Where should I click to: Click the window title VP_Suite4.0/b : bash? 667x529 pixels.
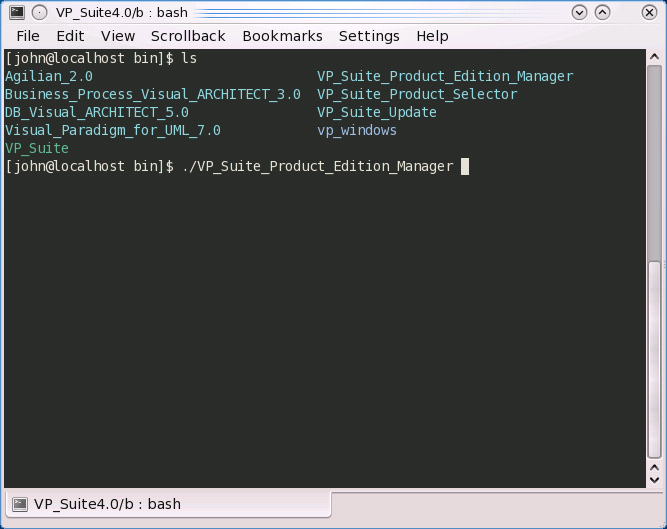[122, 13]
